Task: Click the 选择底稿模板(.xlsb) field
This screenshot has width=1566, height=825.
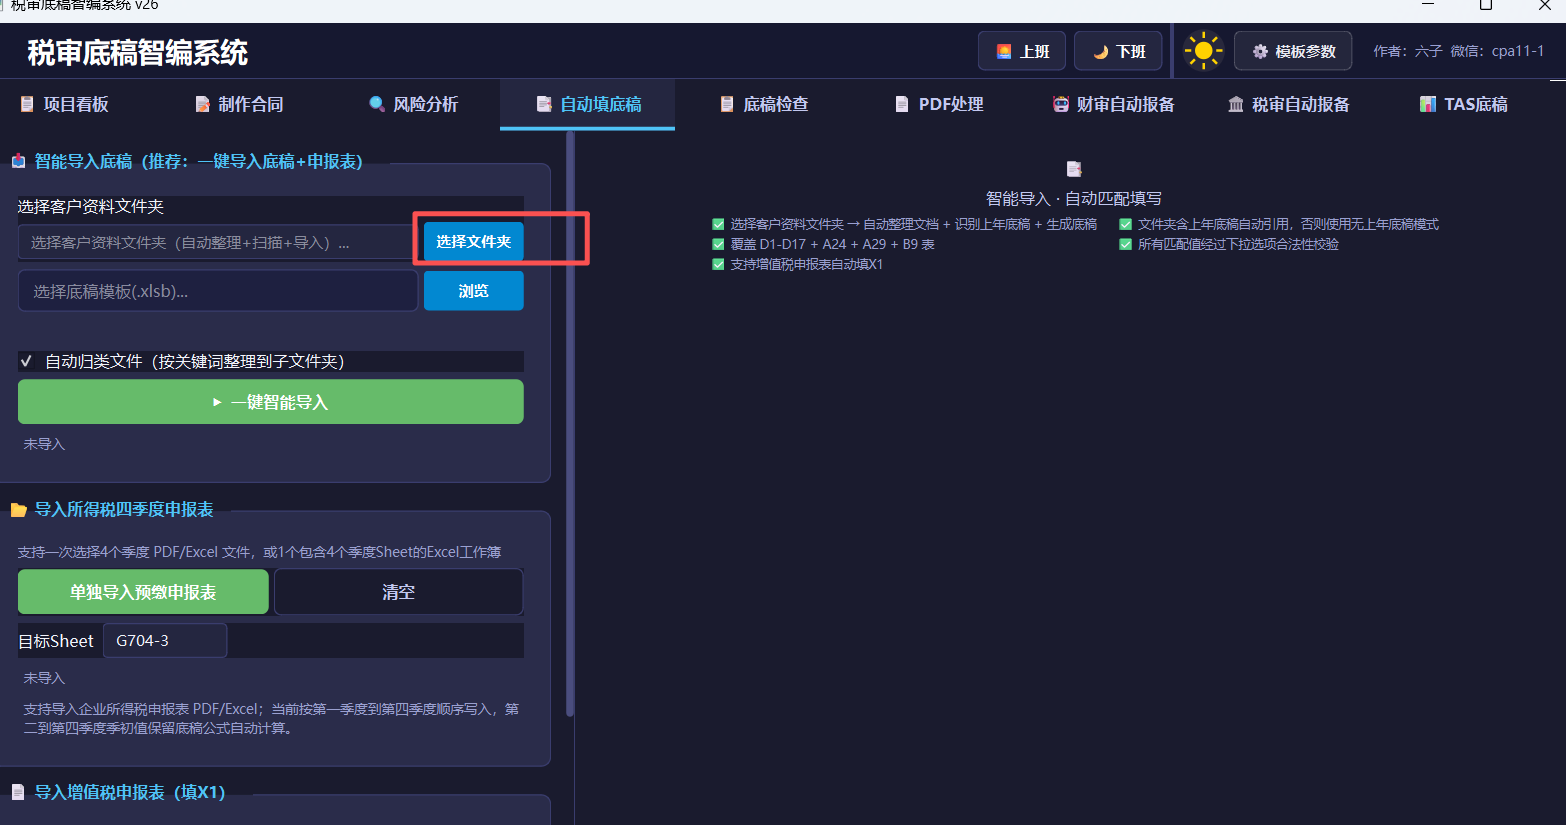Action: click(x=218, y=291)
